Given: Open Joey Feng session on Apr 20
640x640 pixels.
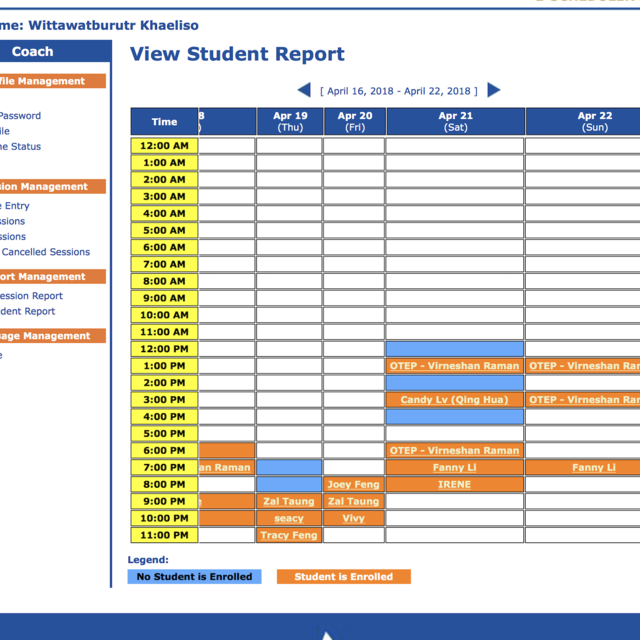Looking at the screenshot, I should pyautogui.click(x=353, y=484).
